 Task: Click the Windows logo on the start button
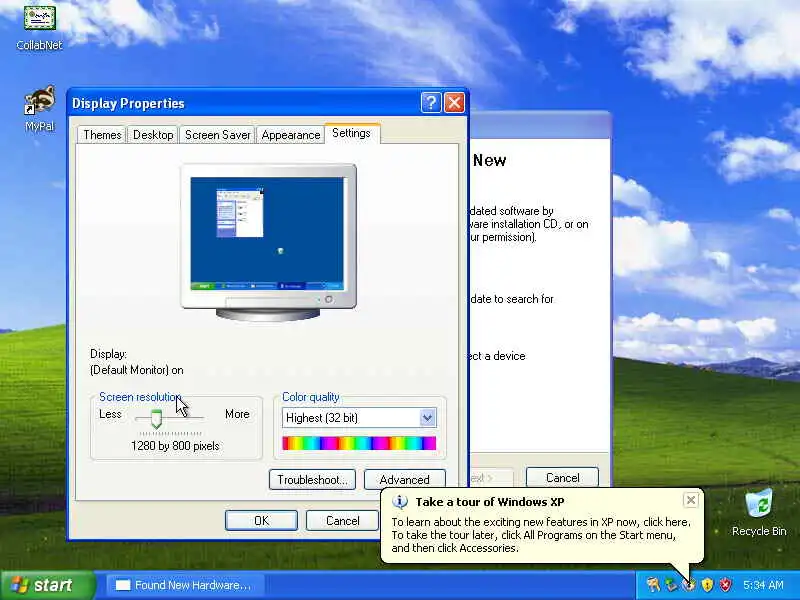point(19,585)
